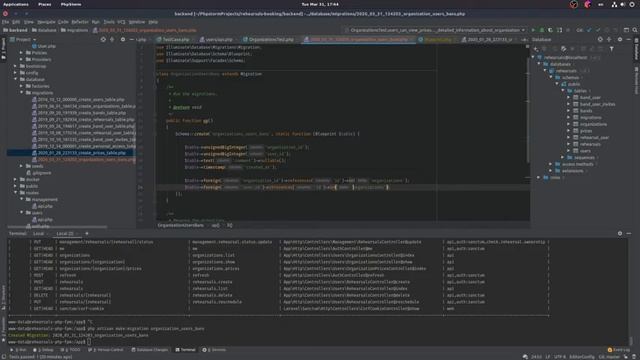Hide the Database tool window

click(629, 40)
